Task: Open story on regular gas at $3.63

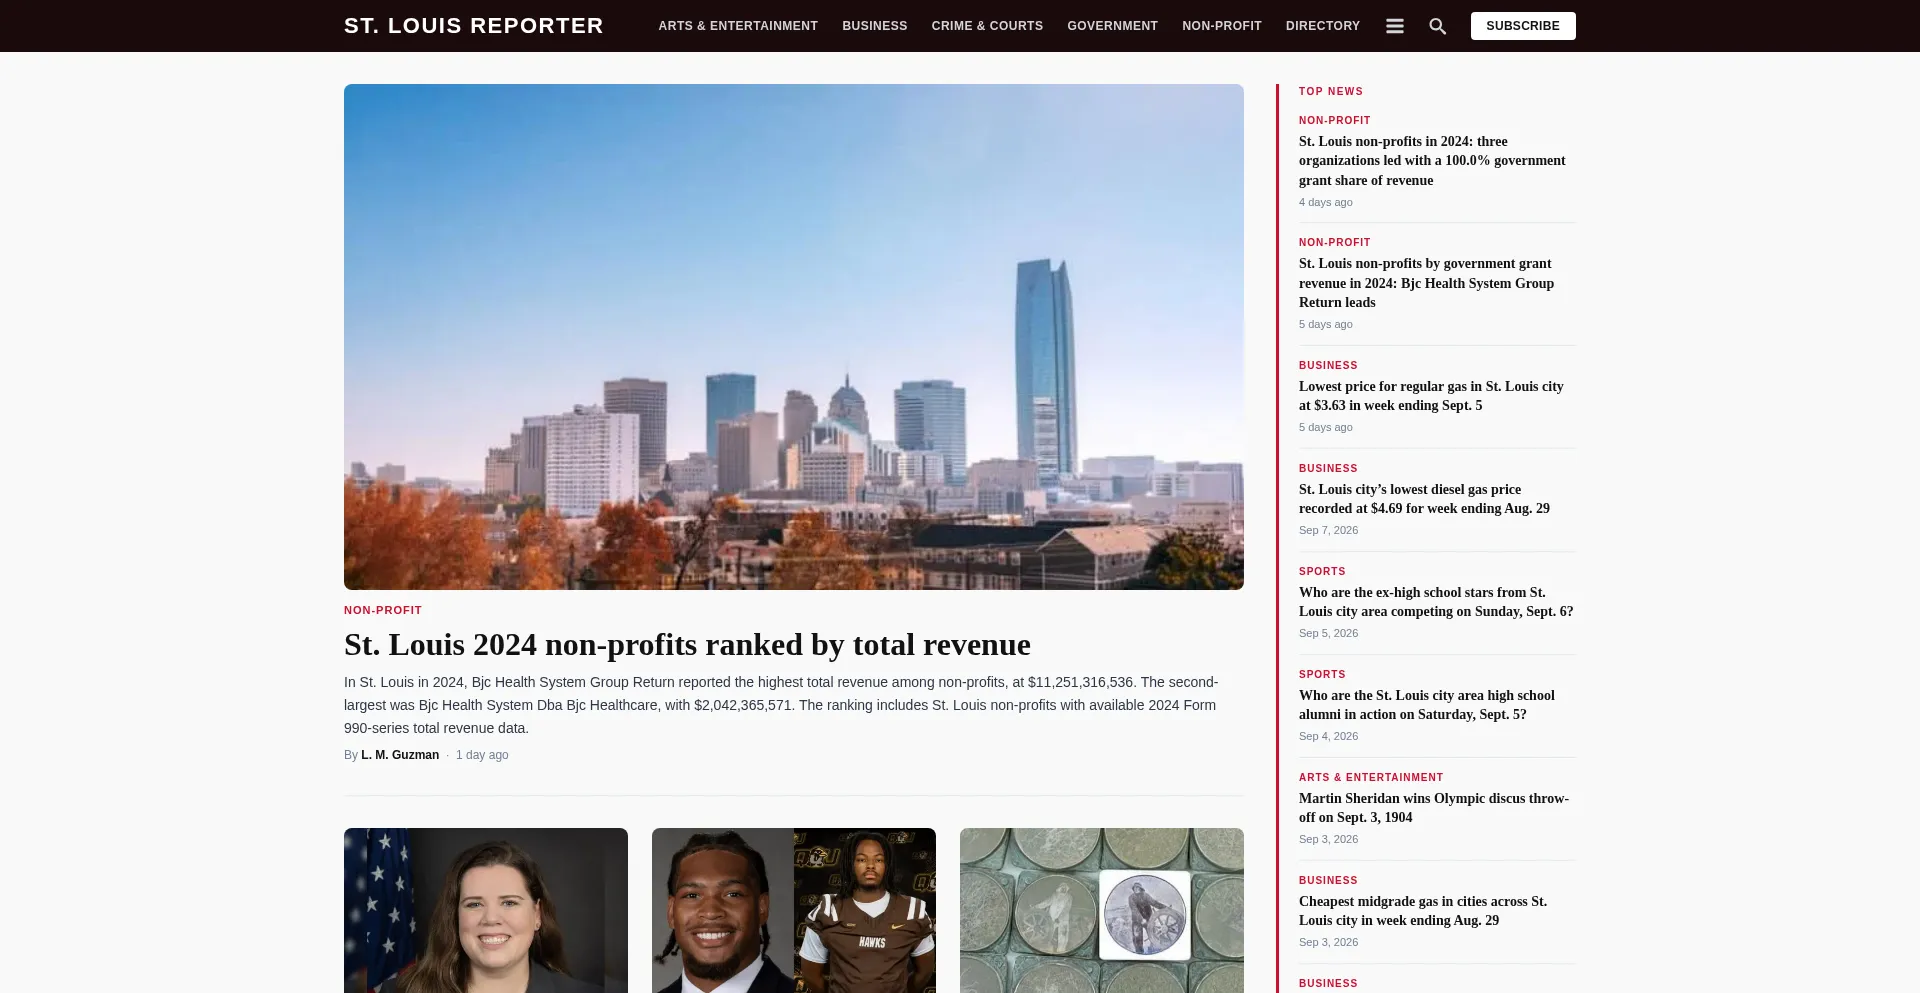Action: click(x=1431, y=396)
